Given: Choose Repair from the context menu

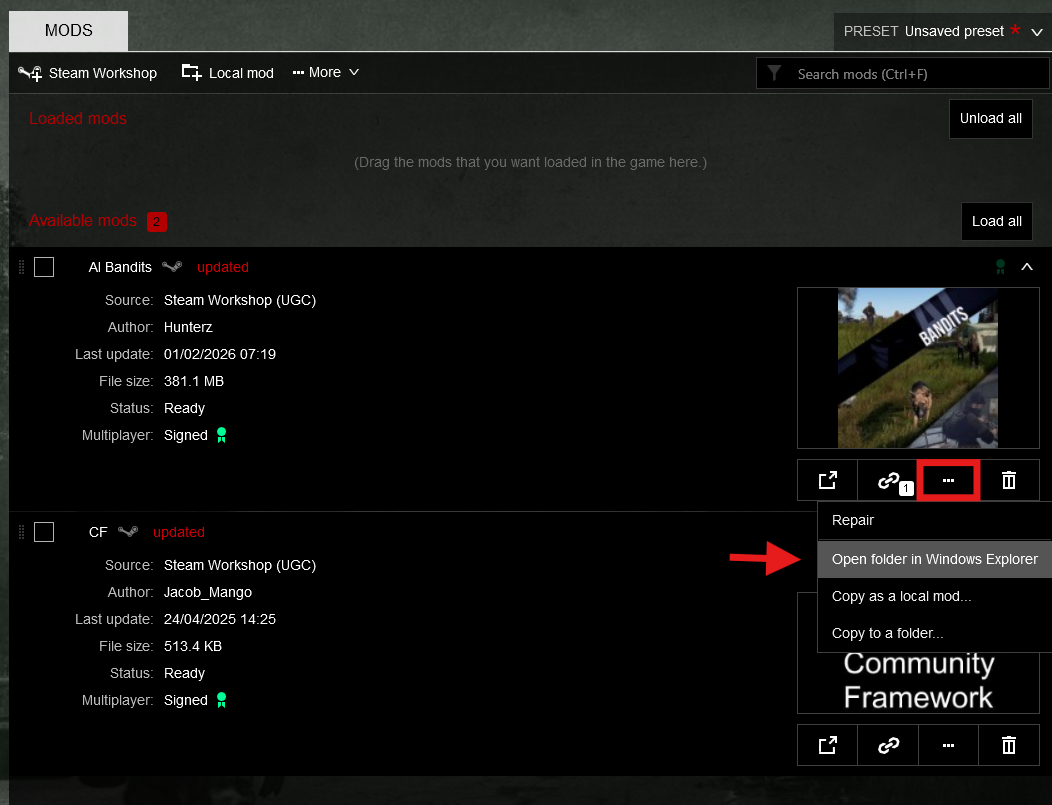Looking at the screenshot, I should (935, 521).
